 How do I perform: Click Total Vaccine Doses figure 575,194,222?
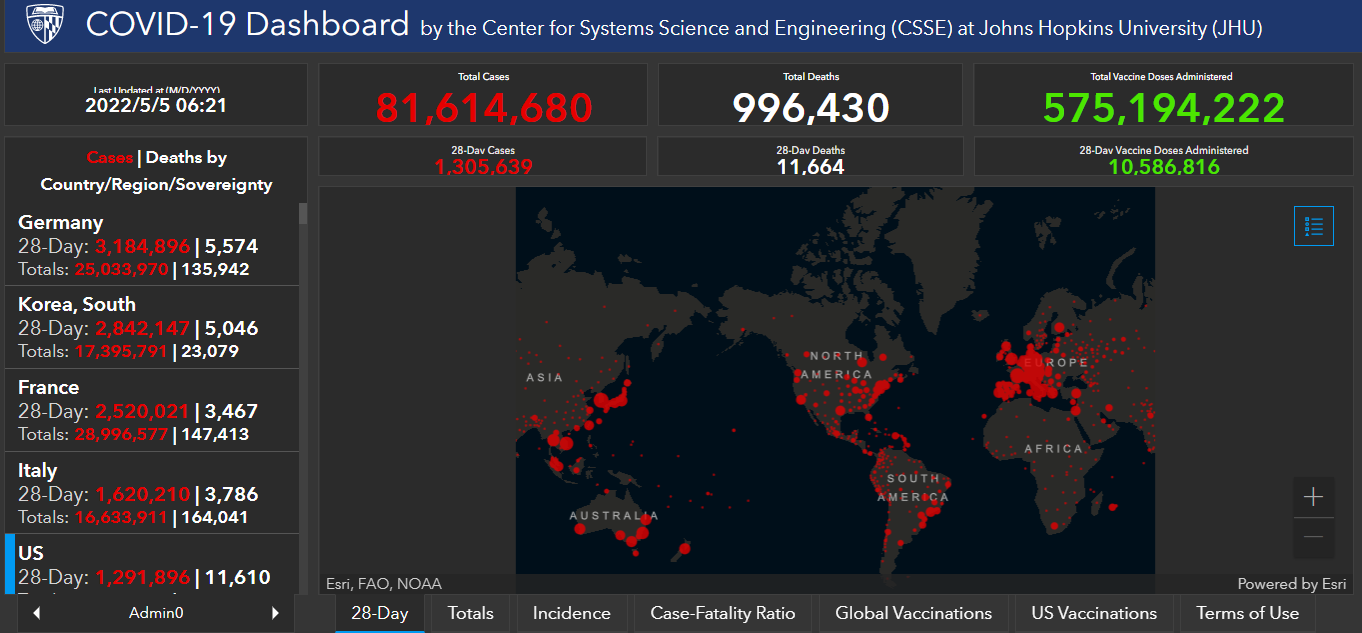point(1163,107)
